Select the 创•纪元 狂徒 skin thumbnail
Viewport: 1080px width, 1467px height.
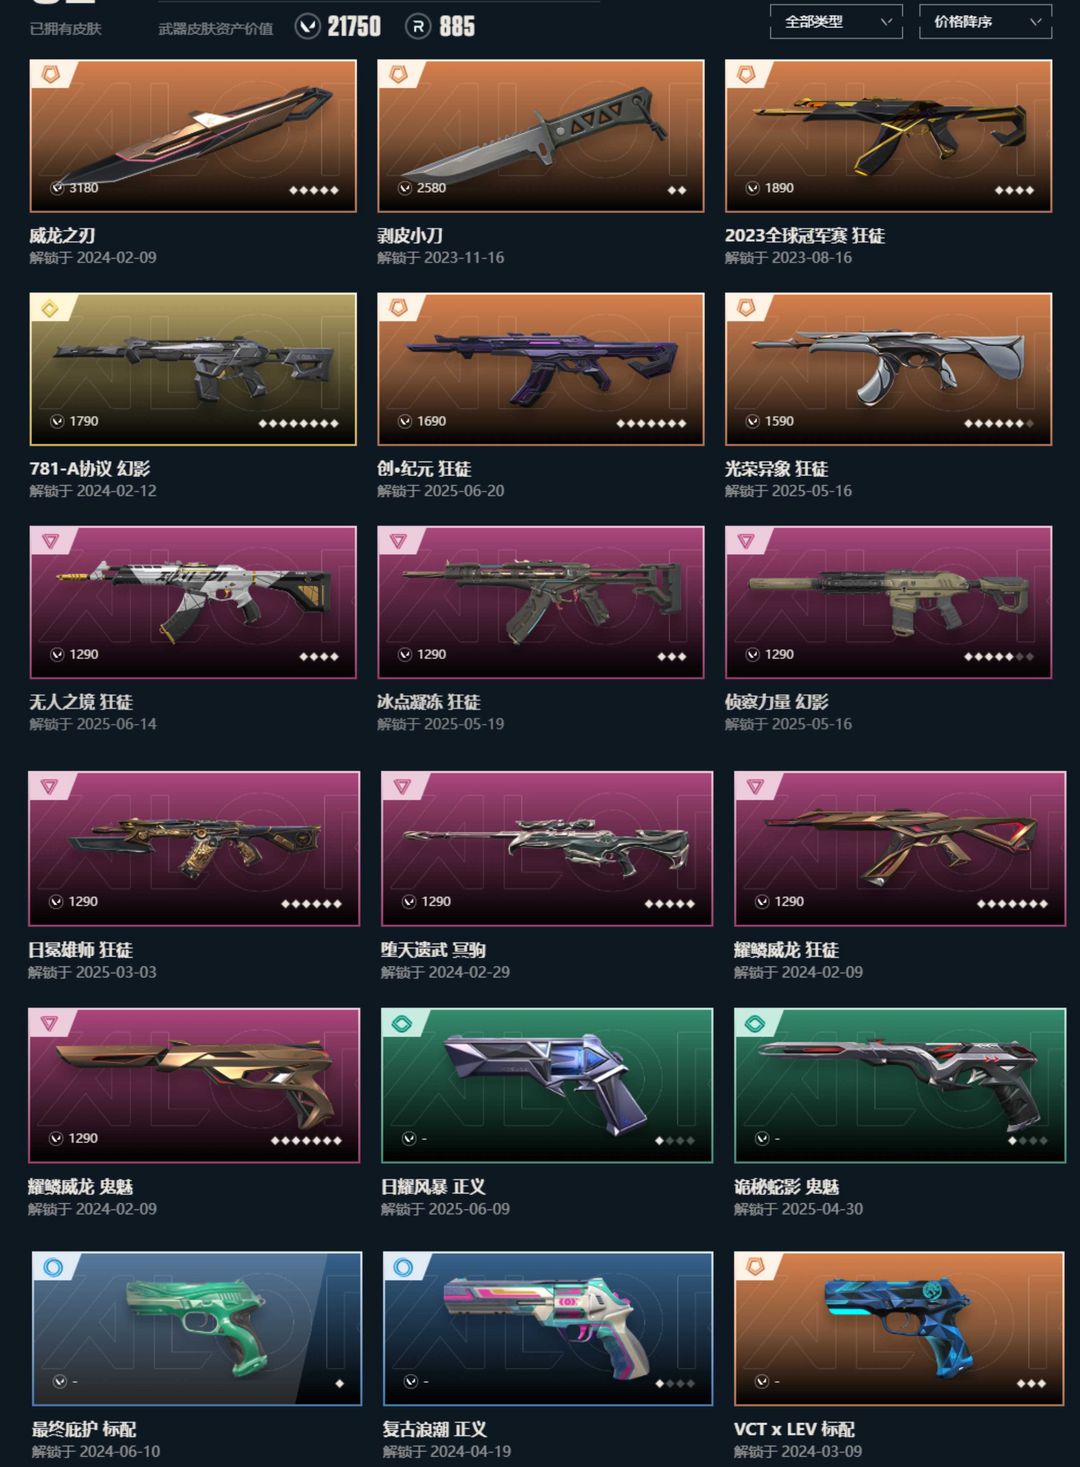(x=541, y=369)
